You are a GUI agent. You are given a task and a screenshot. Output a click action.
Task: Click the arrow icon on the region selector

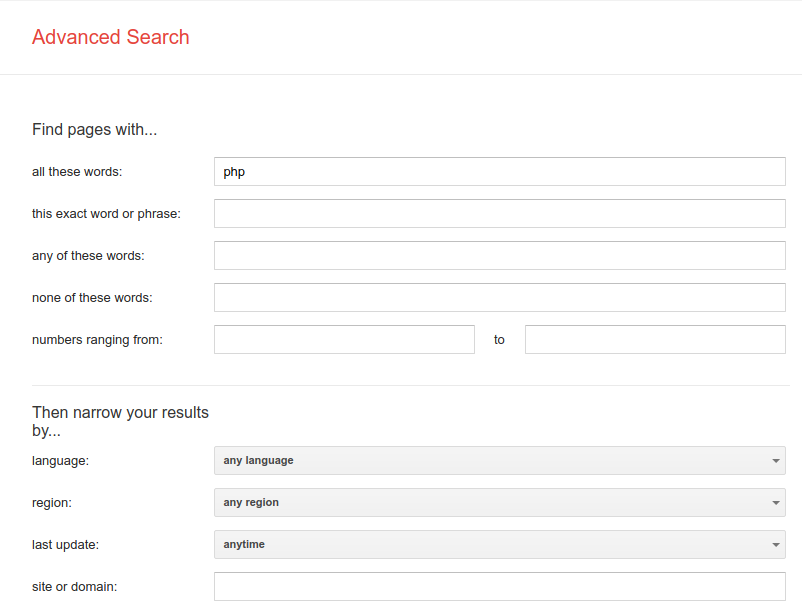(776, 503)
